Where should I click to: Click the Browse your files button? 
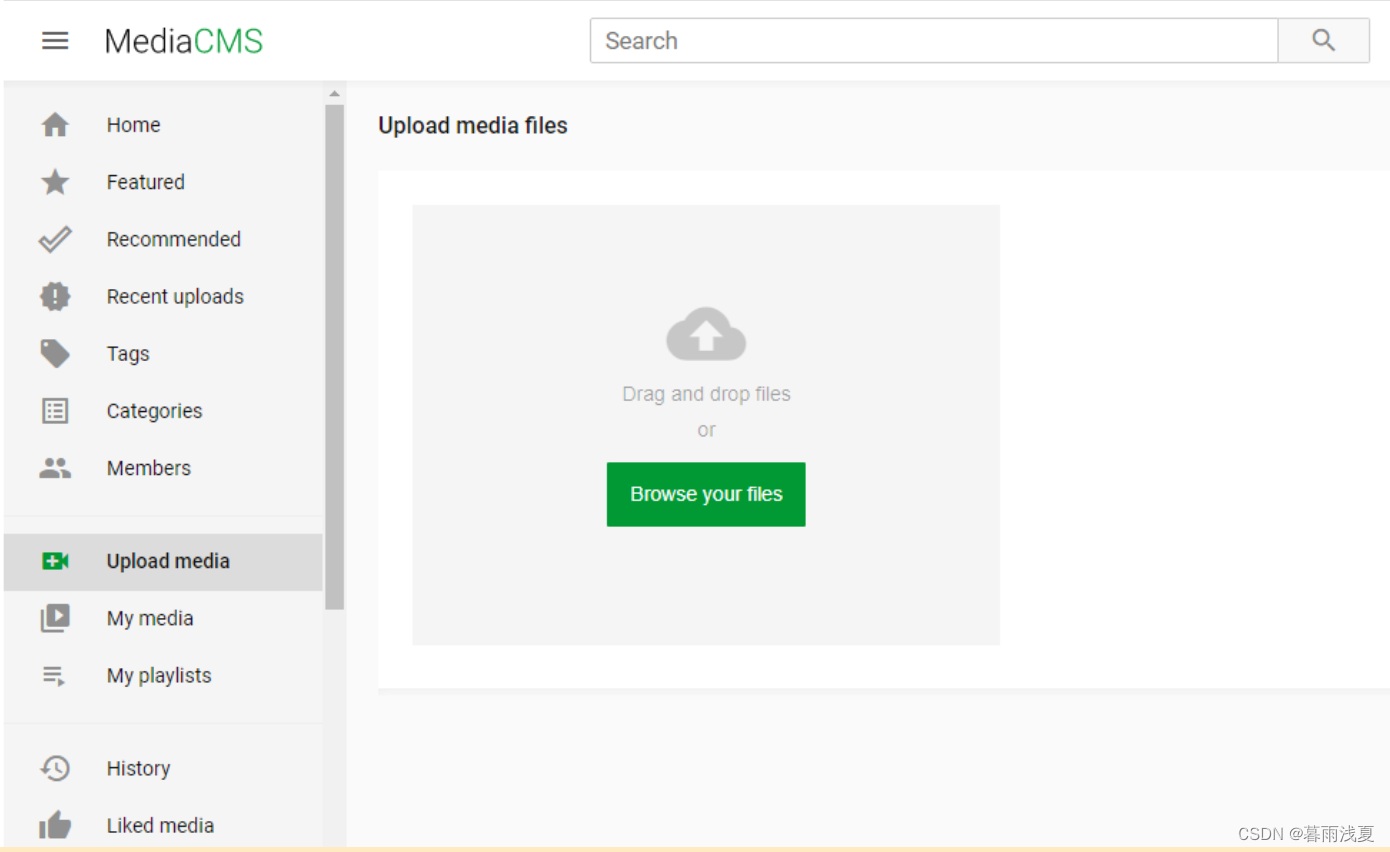[706, 494]
